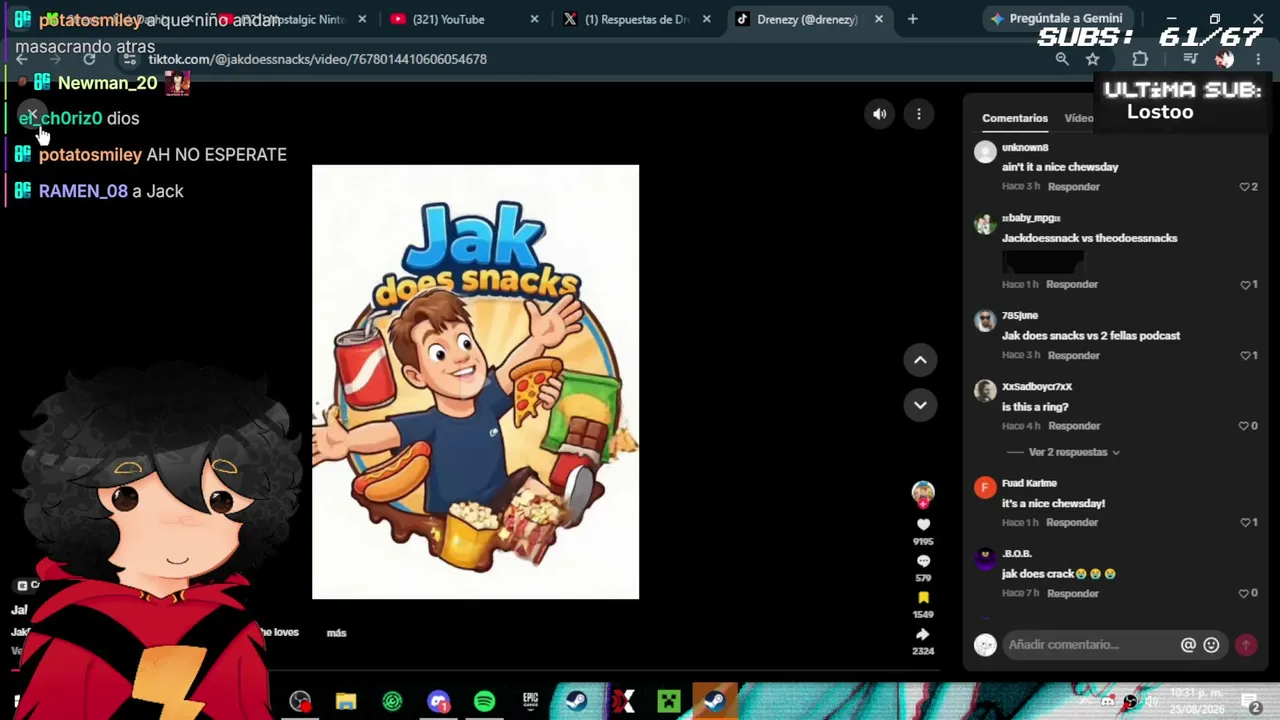Open Spotify from the taskbar
The height and width of the screenshot is (720, 1280).
(484, 701)
